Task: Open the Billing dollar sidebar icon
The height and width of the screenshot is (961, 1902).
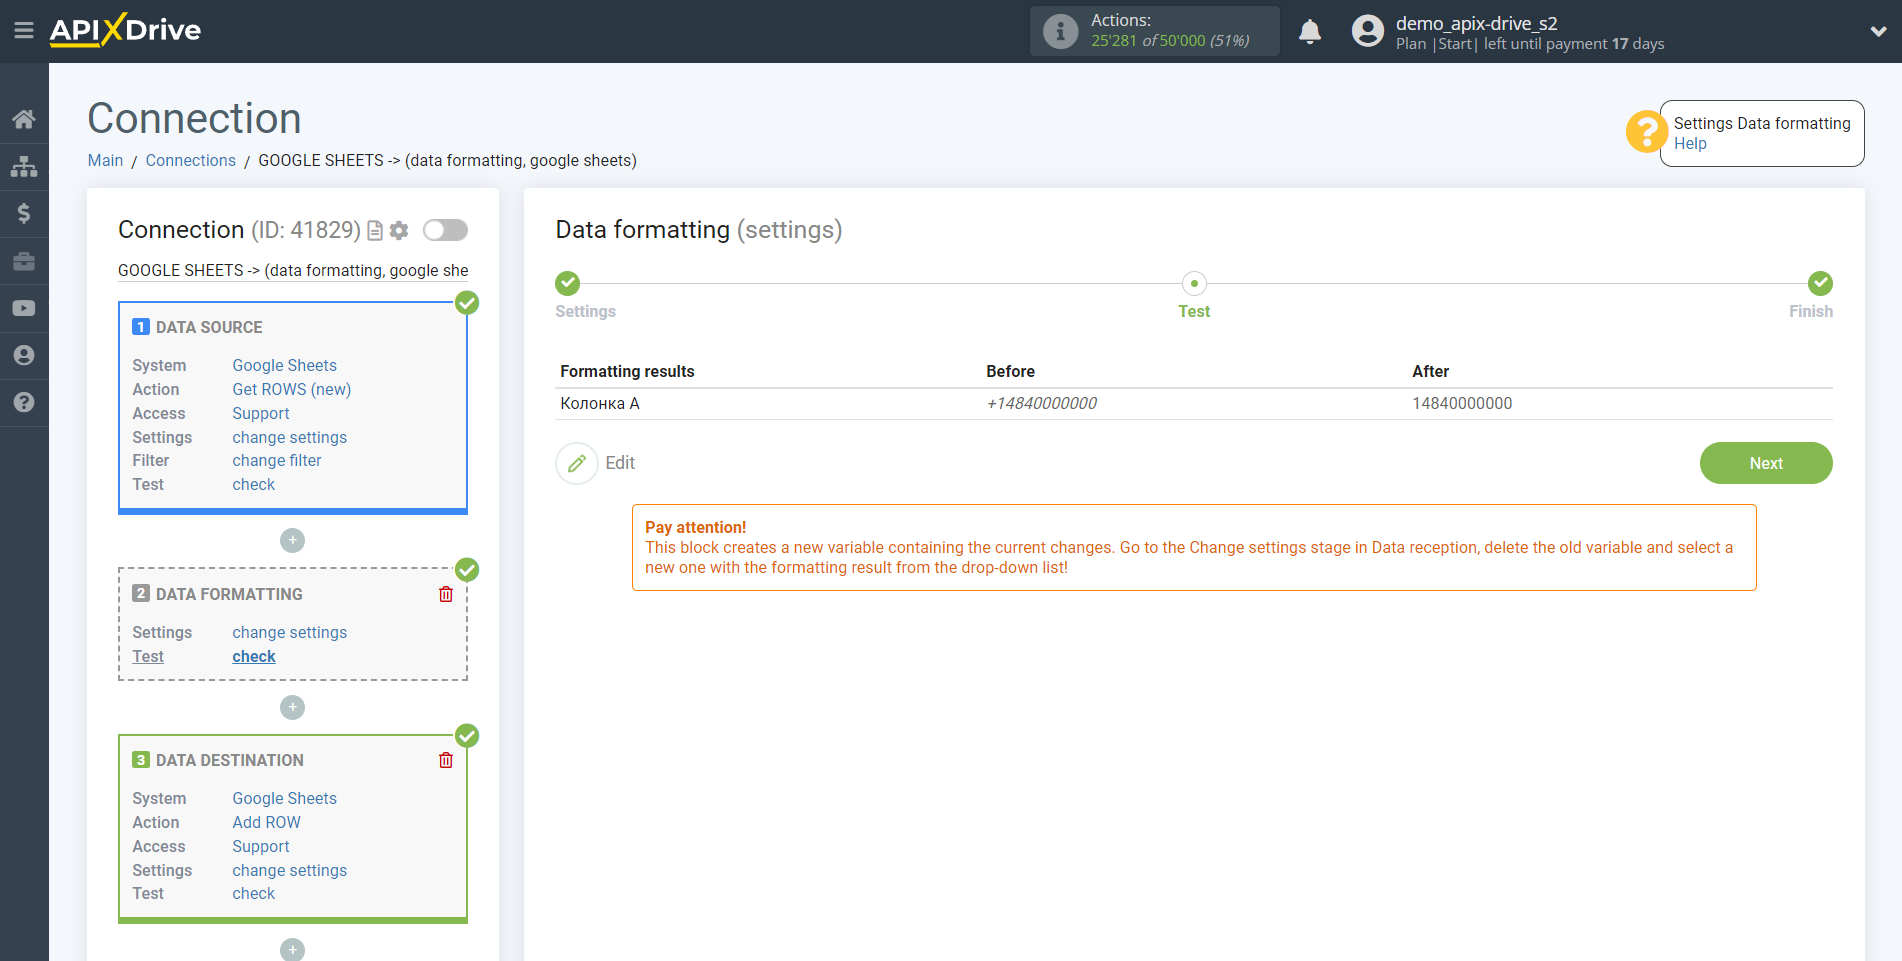Action: click(24, 213)
